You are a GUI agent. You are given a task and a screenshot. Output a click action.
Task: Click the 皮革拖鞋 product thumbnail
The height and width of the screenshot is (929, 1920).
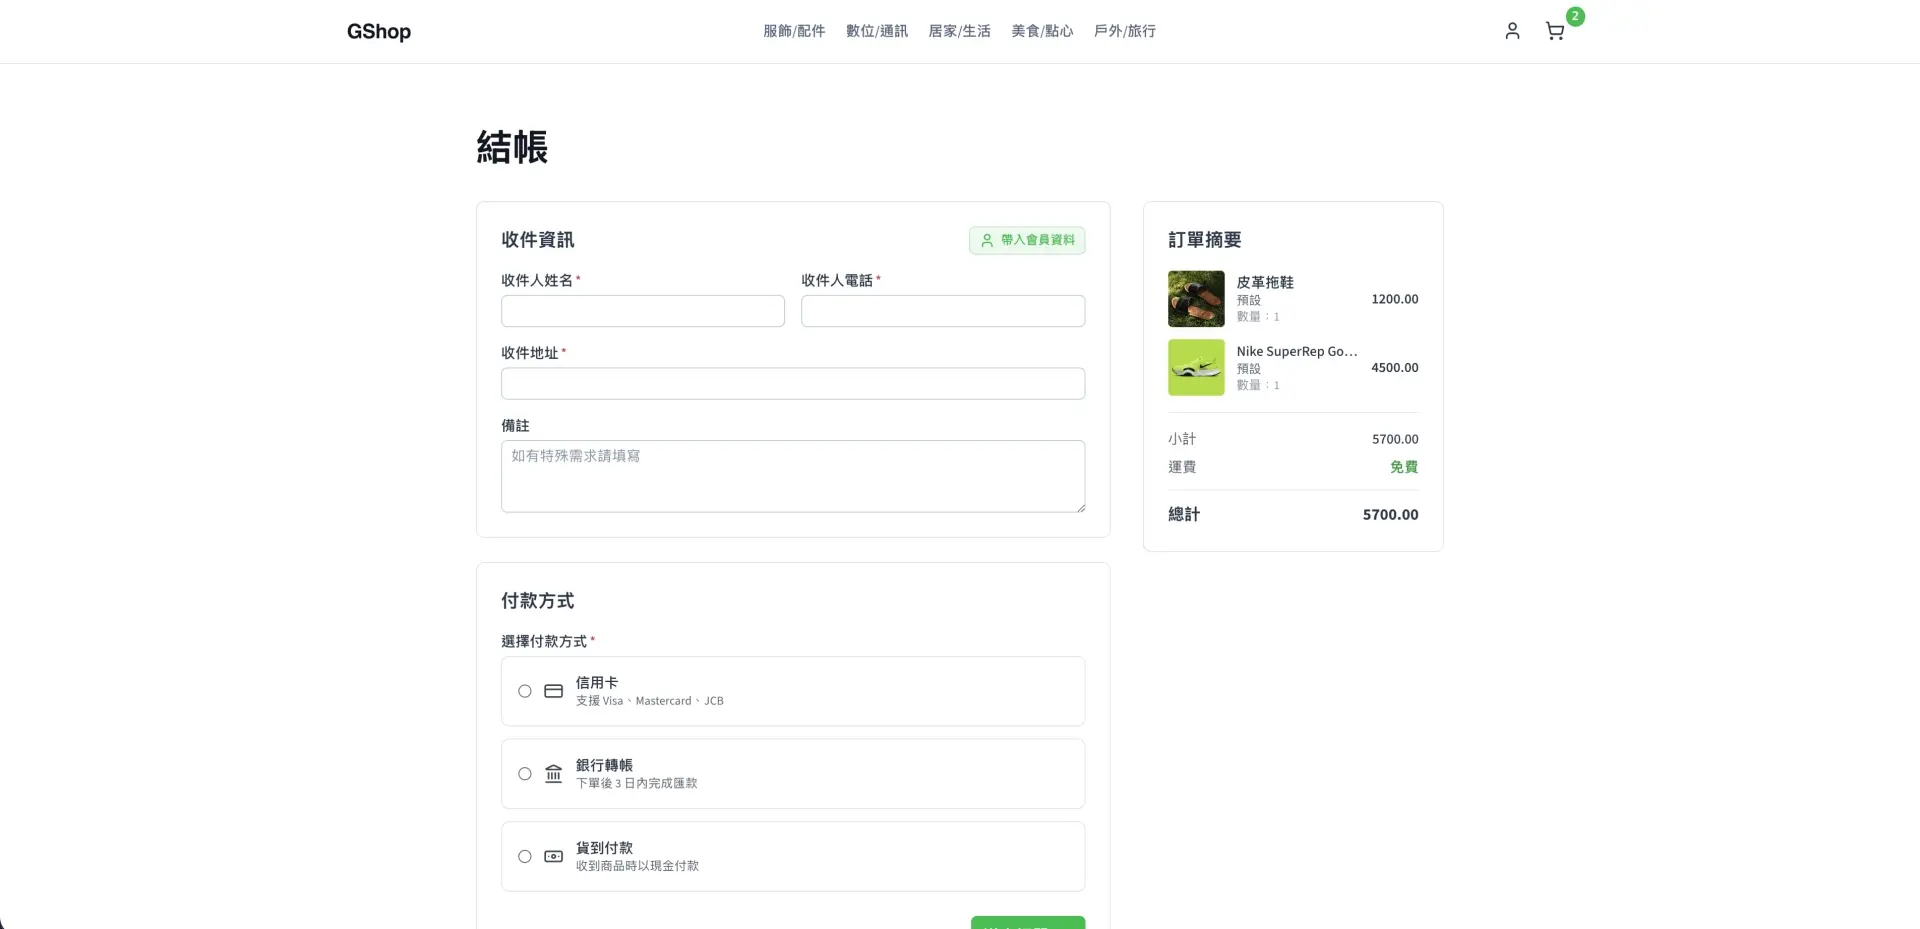click(x=1196, y=299)
